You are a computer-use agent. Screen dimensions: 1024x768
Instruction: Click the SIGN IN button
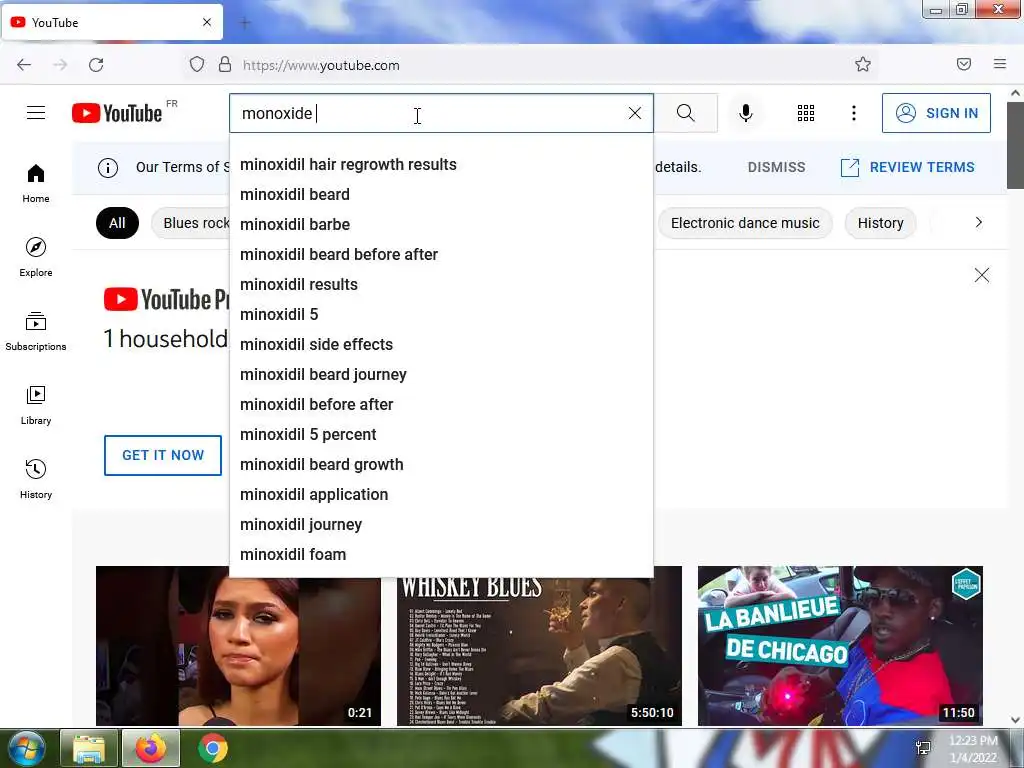[936, 113]
